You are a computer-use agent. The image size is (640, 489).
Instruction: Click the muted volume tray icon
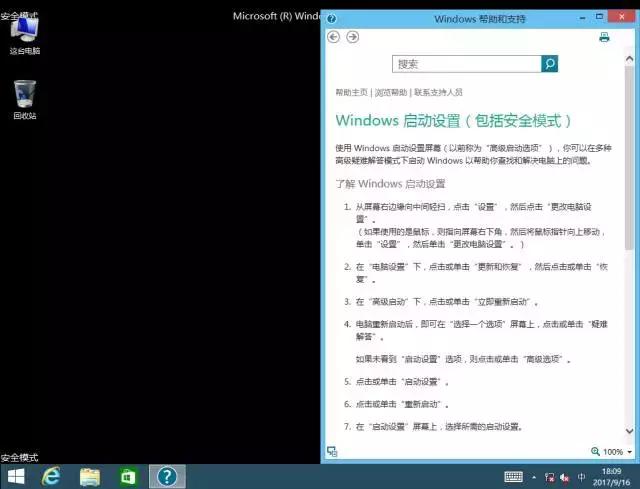565,477
